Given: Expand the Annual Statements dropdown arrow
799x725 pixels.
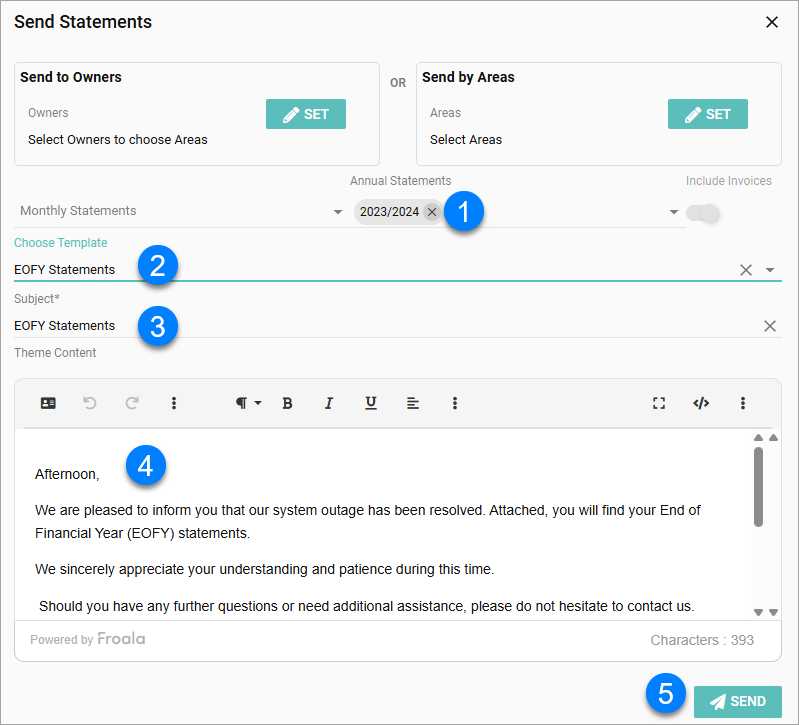Looking at the screenshot, I should pyautogui.click(x=674, y=212).
